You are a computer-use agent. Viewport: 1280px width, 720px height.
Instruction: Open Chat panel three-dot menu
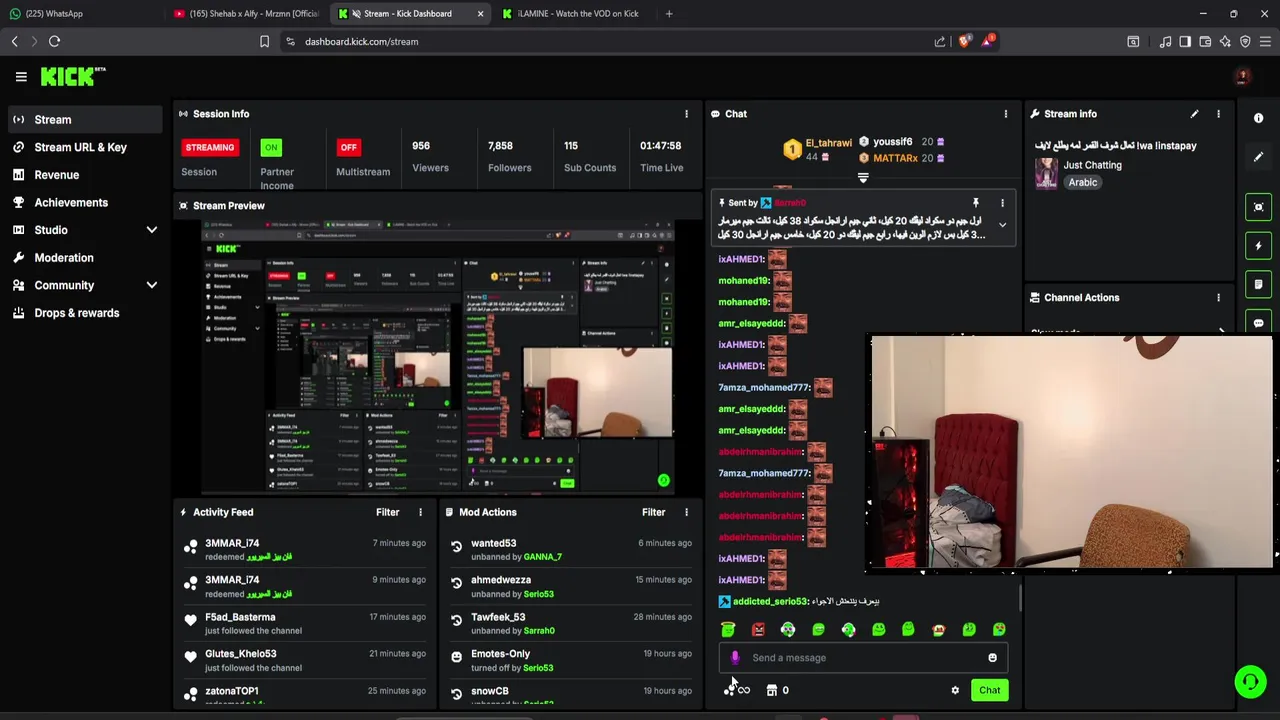[1006, 114]
